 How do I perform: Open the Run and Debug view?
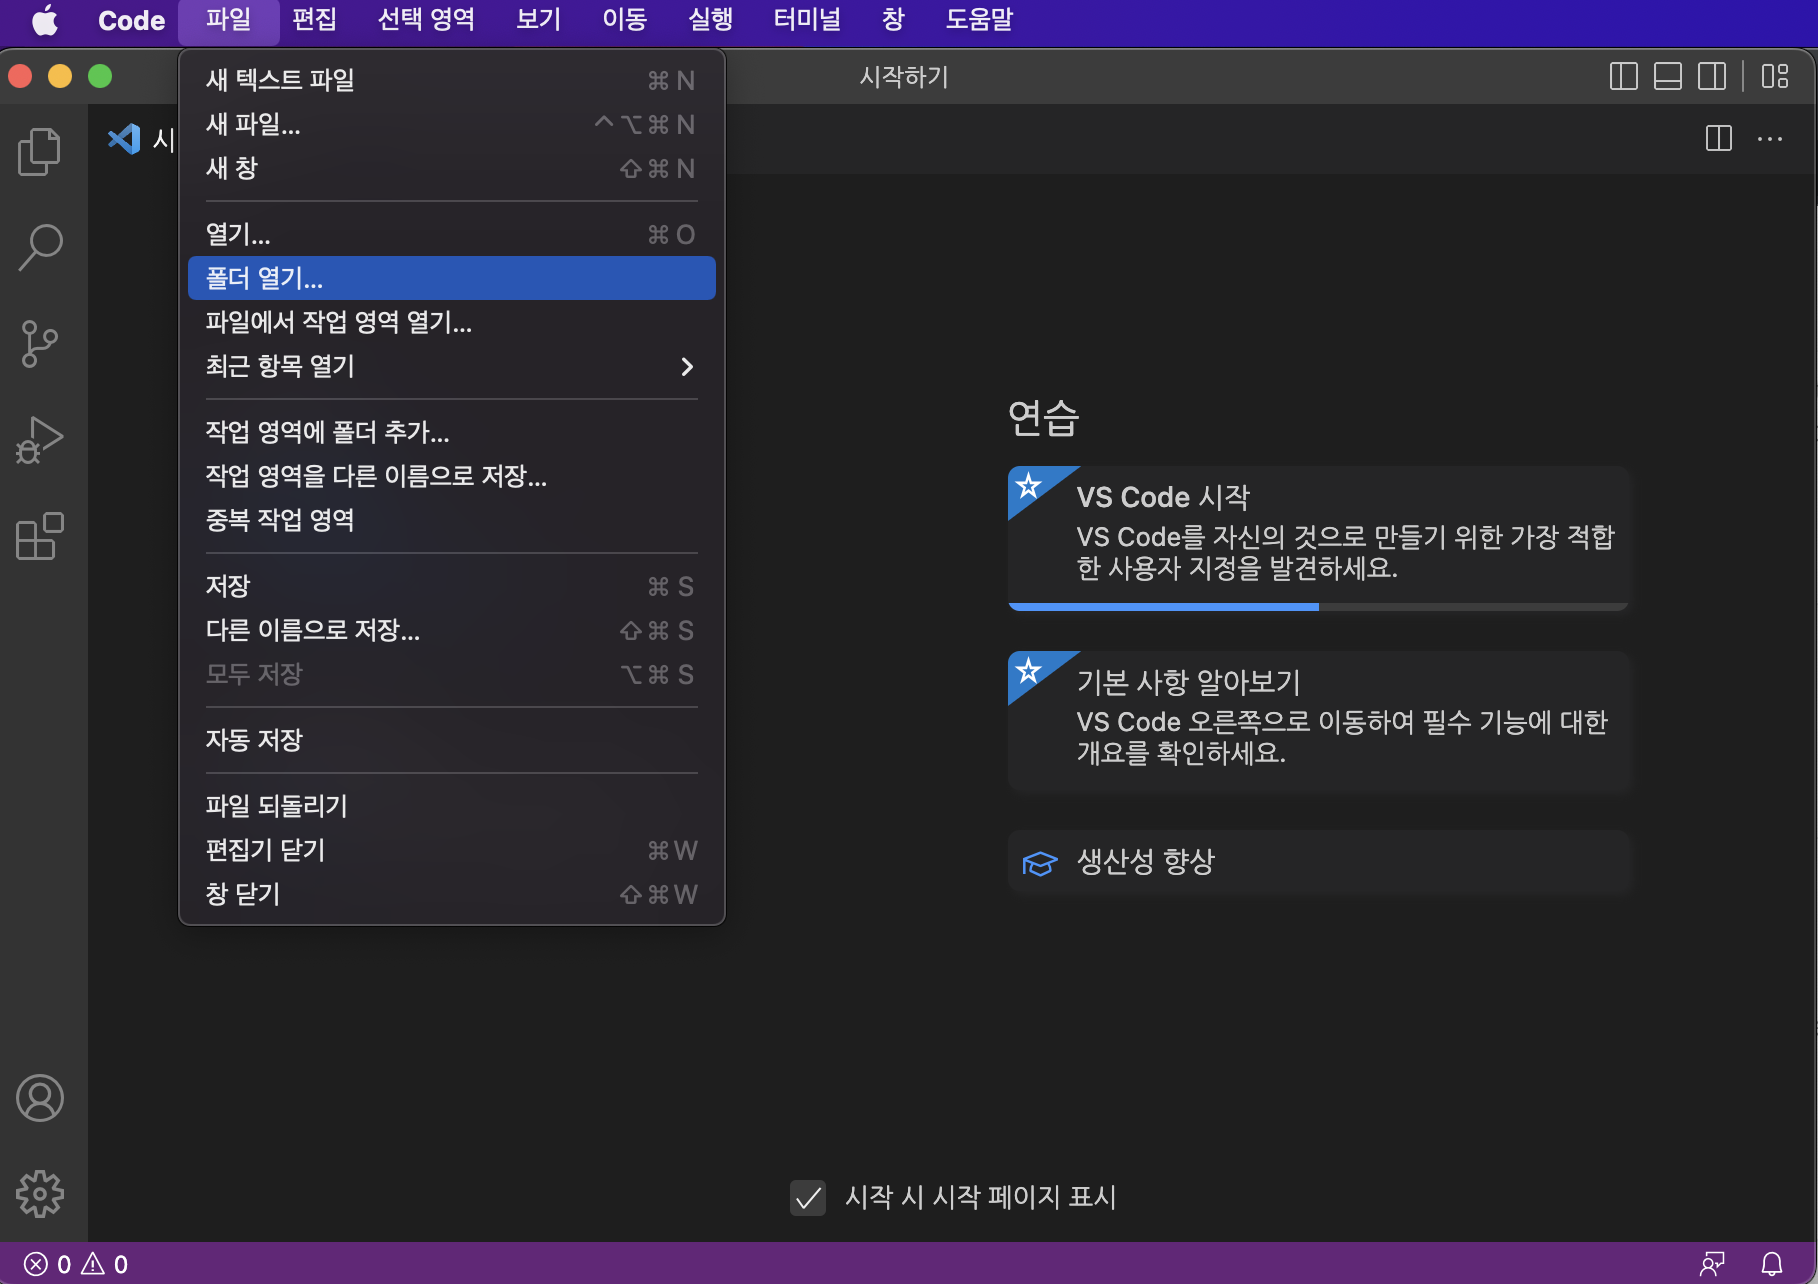[40, 440]
